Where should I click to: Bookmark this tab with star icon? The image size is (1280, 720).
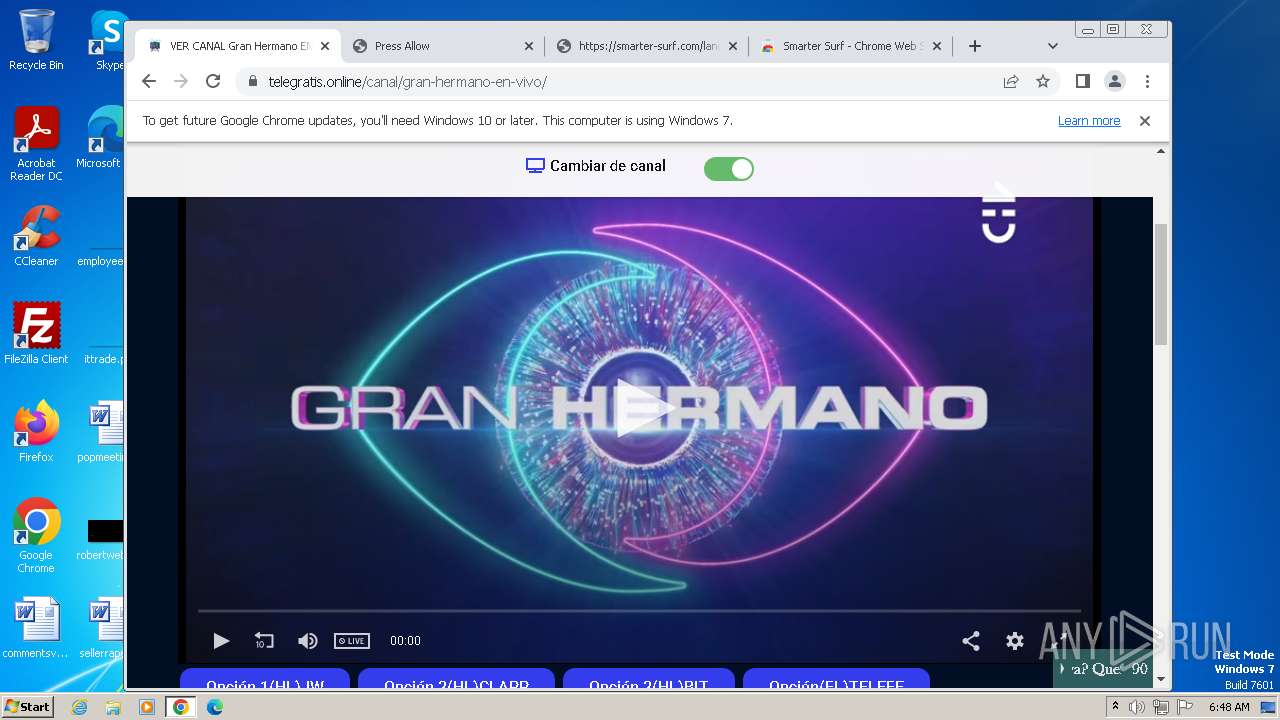(1043, 82)
